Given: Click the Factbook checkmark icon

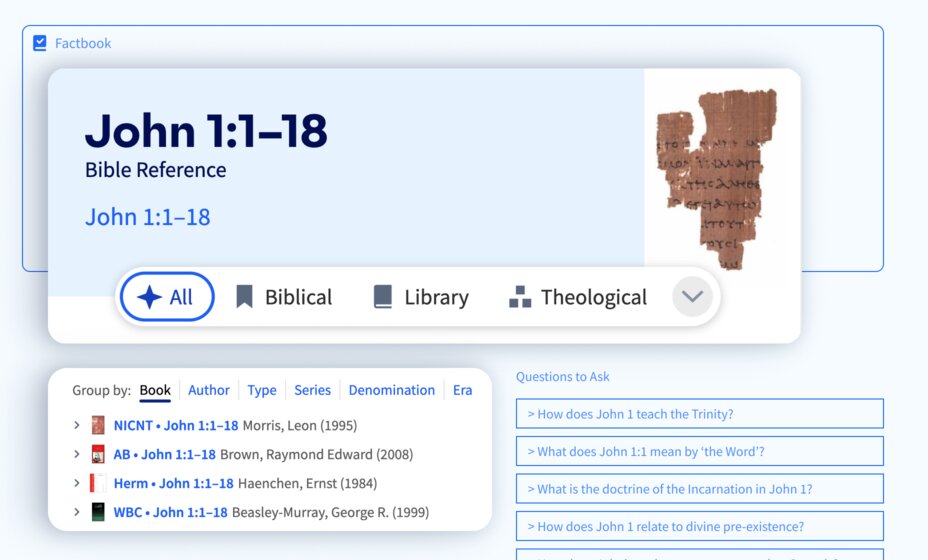Looking at the screenshot, I should [x=40, y=43].
